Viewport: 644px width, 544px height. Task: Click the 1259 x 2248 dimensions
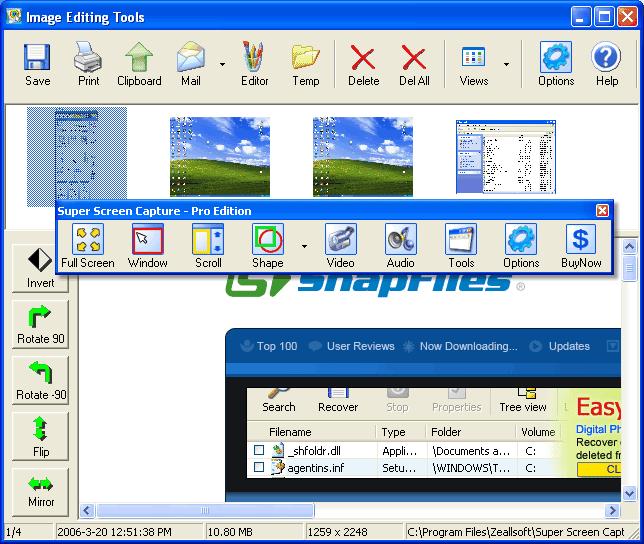337,532
